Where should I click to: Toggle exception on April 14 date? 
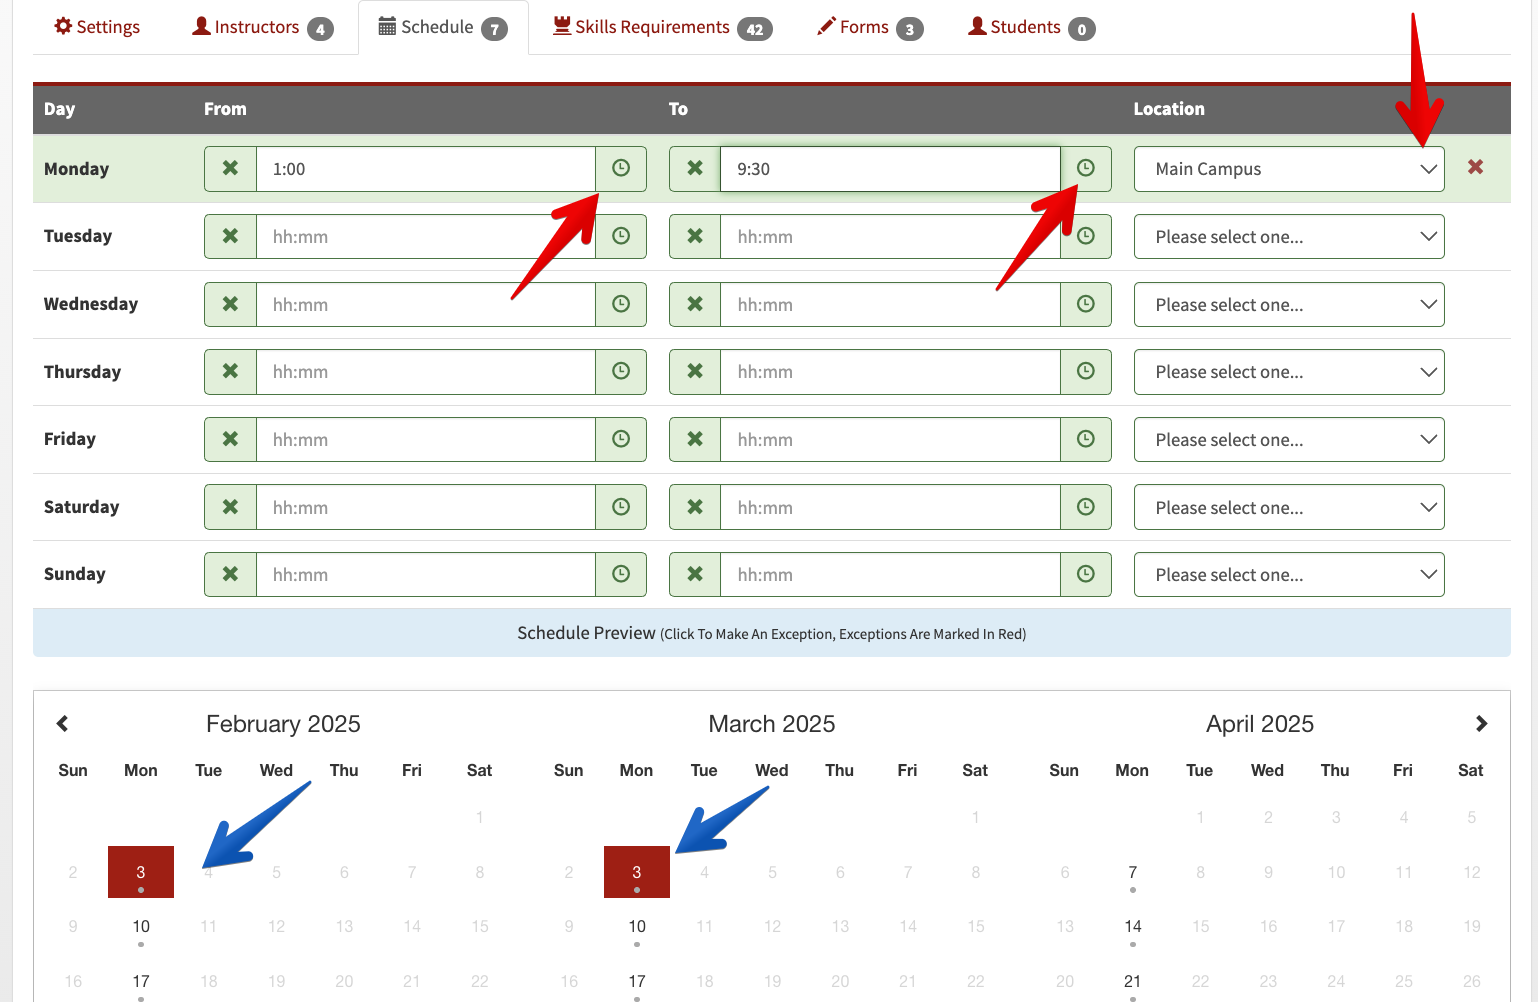(x=1132, y=927)
